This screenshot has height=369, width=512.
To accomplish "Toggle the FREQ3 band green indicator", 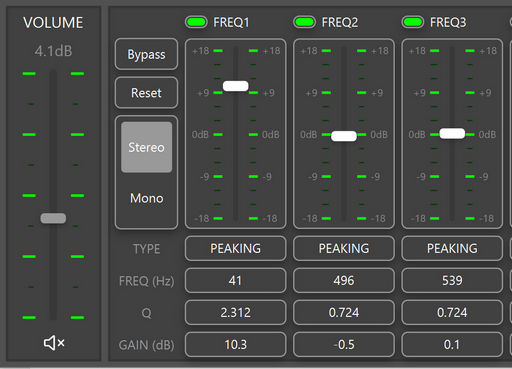I will tap(413, 22).
